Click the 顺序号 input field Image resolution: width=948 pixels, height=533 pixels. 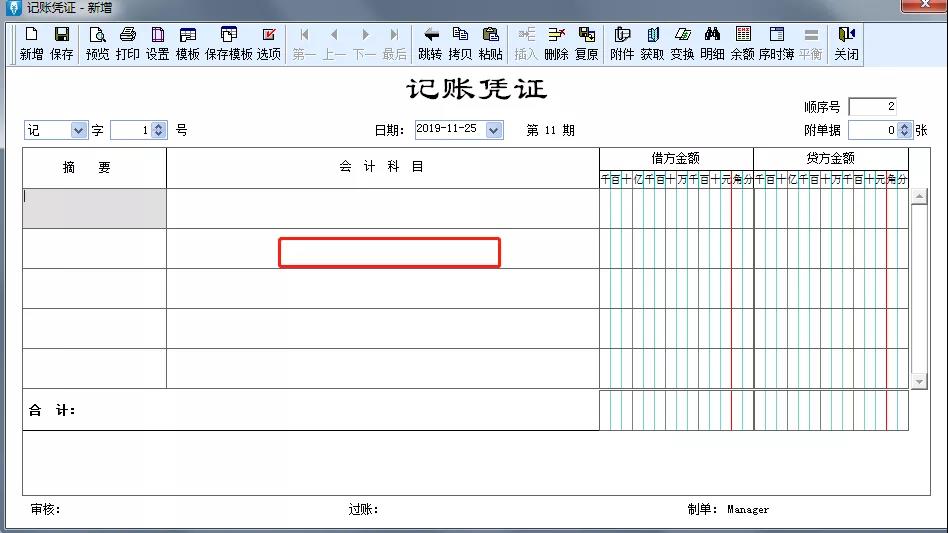[872, 106]
